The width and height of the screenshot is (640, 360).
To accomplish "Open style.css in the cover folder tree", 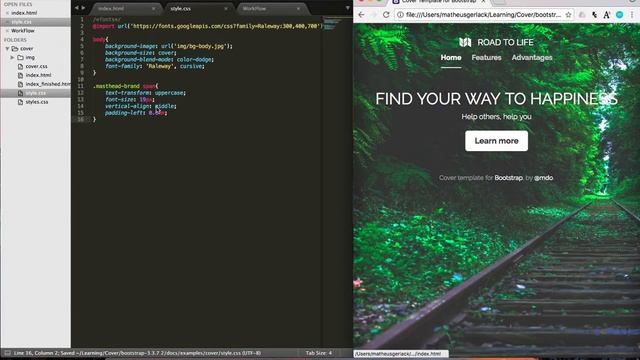I will tap(36, 93).
